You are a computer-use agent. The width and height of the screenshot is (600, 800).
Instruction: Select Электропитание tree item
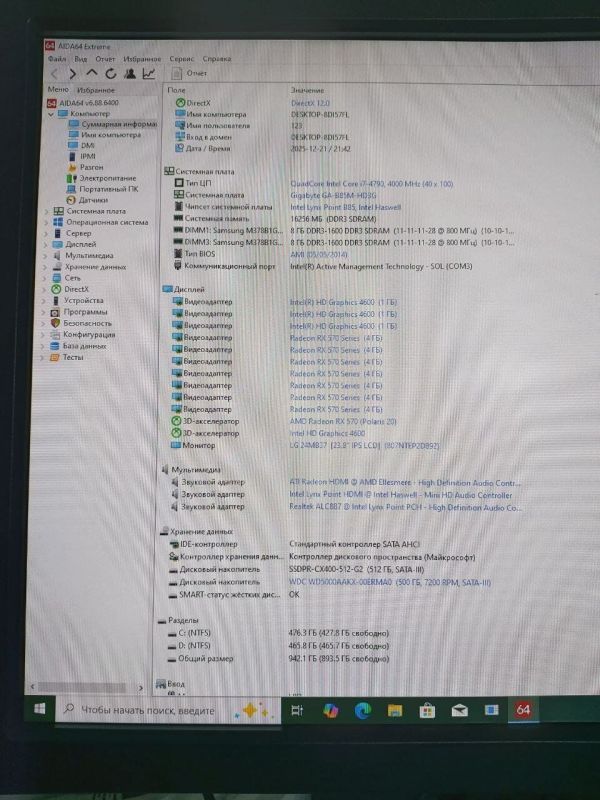coord(107,178)
